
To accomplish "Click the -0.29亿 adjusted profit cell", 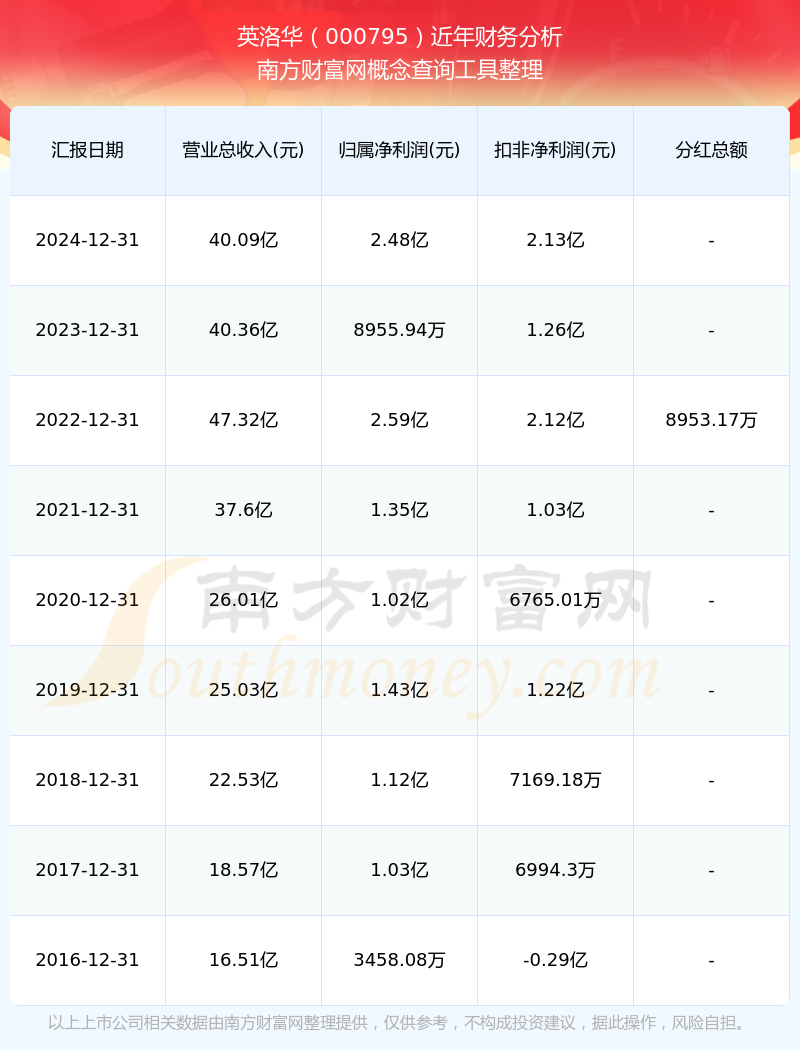I will 556,960.
